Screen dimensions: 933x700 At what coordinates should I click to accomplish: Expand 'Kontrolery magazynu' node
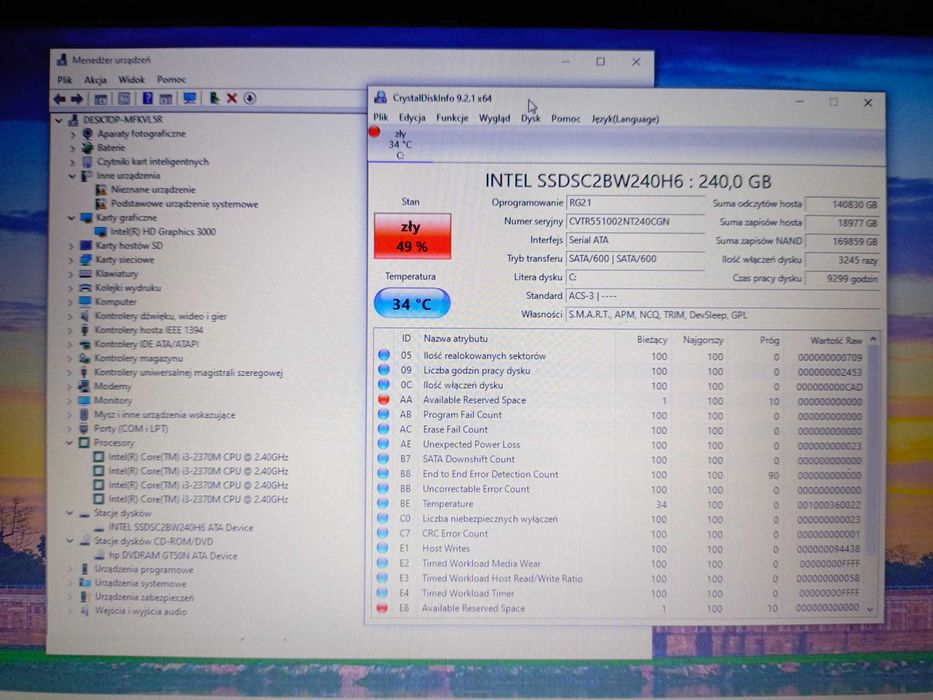70,358
